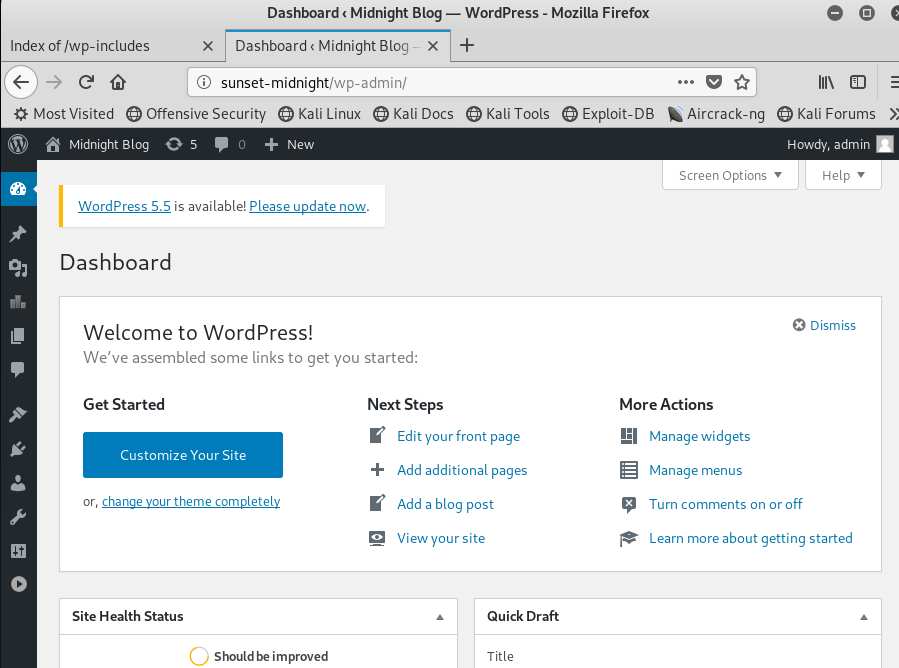Go back with browser back arrow

pos(21,83)
